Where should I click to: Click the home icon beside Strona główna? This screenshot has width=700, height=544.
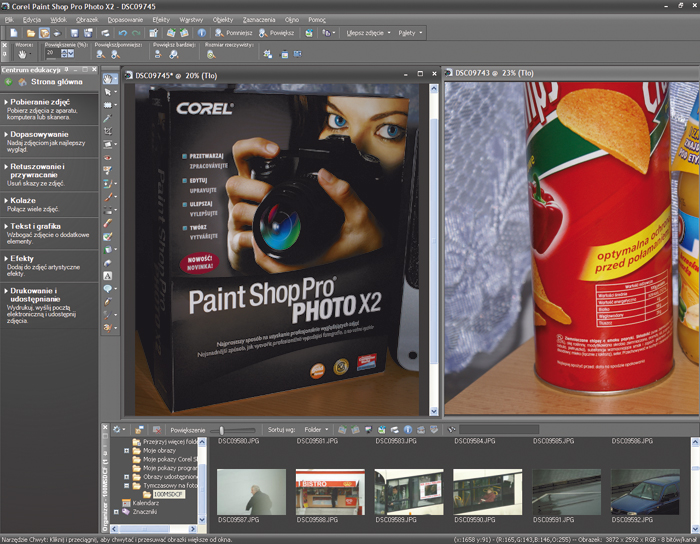coord(24,82)
